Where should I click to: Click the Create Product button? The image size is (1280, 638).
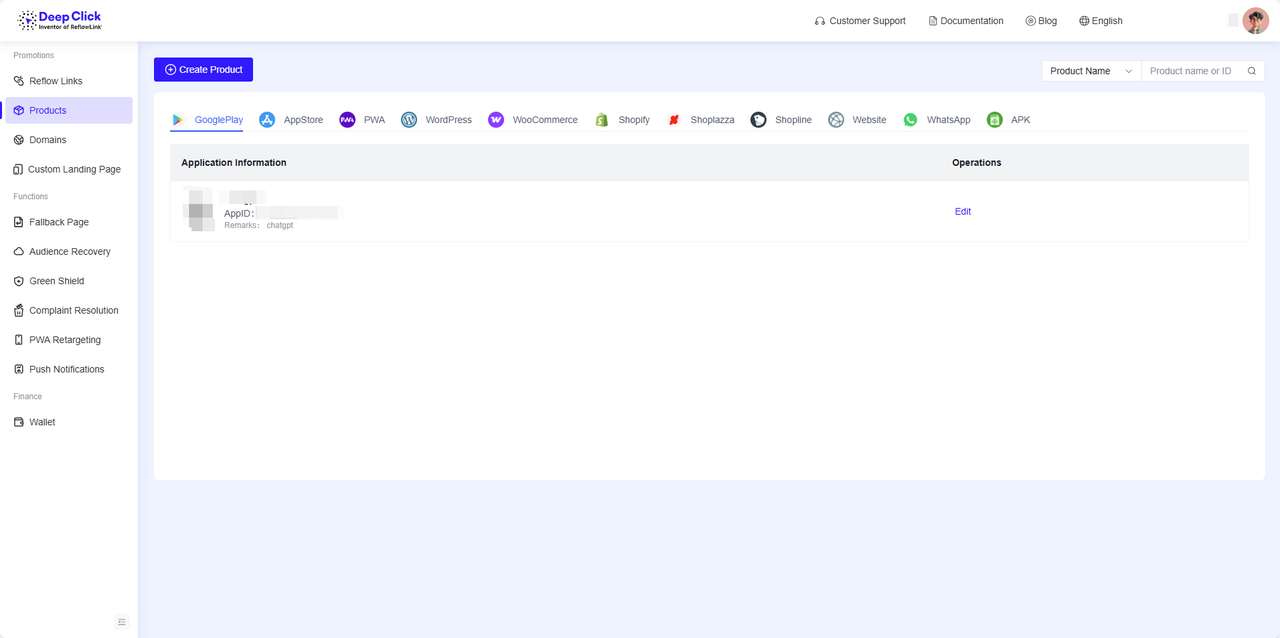203,70
